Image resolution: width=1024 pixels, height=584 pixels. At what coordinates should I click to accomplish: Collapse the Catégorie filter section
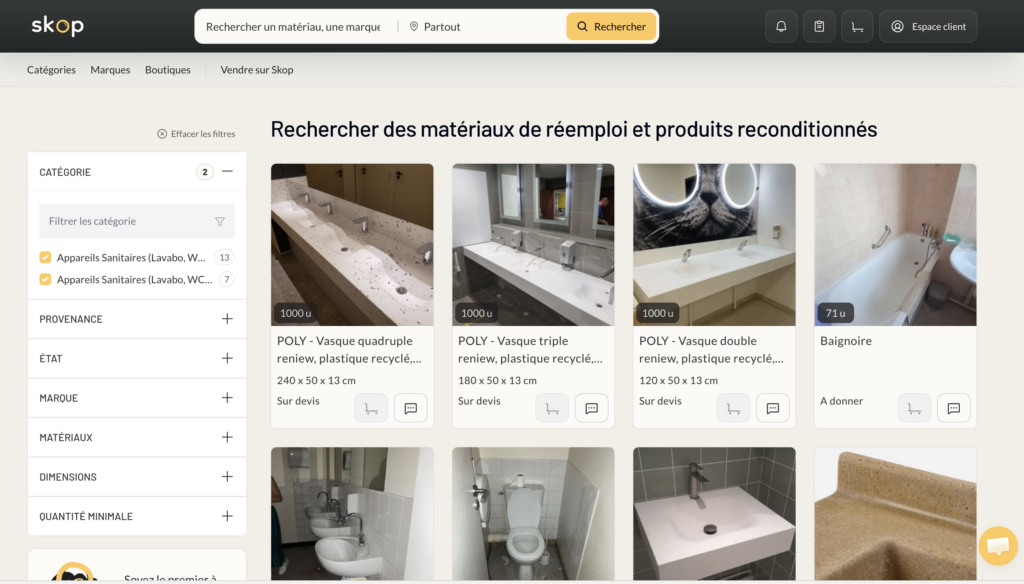pos(227,172)
